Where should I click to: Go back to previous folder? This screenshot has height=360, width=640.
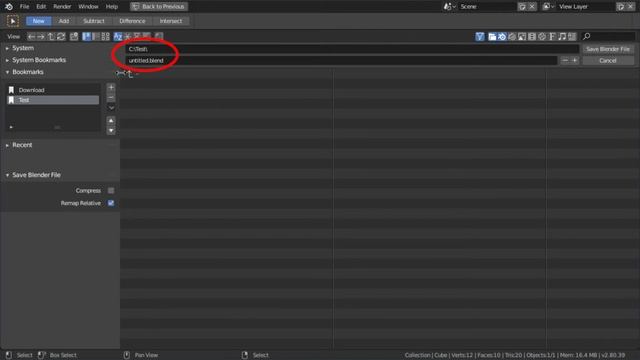31,36
